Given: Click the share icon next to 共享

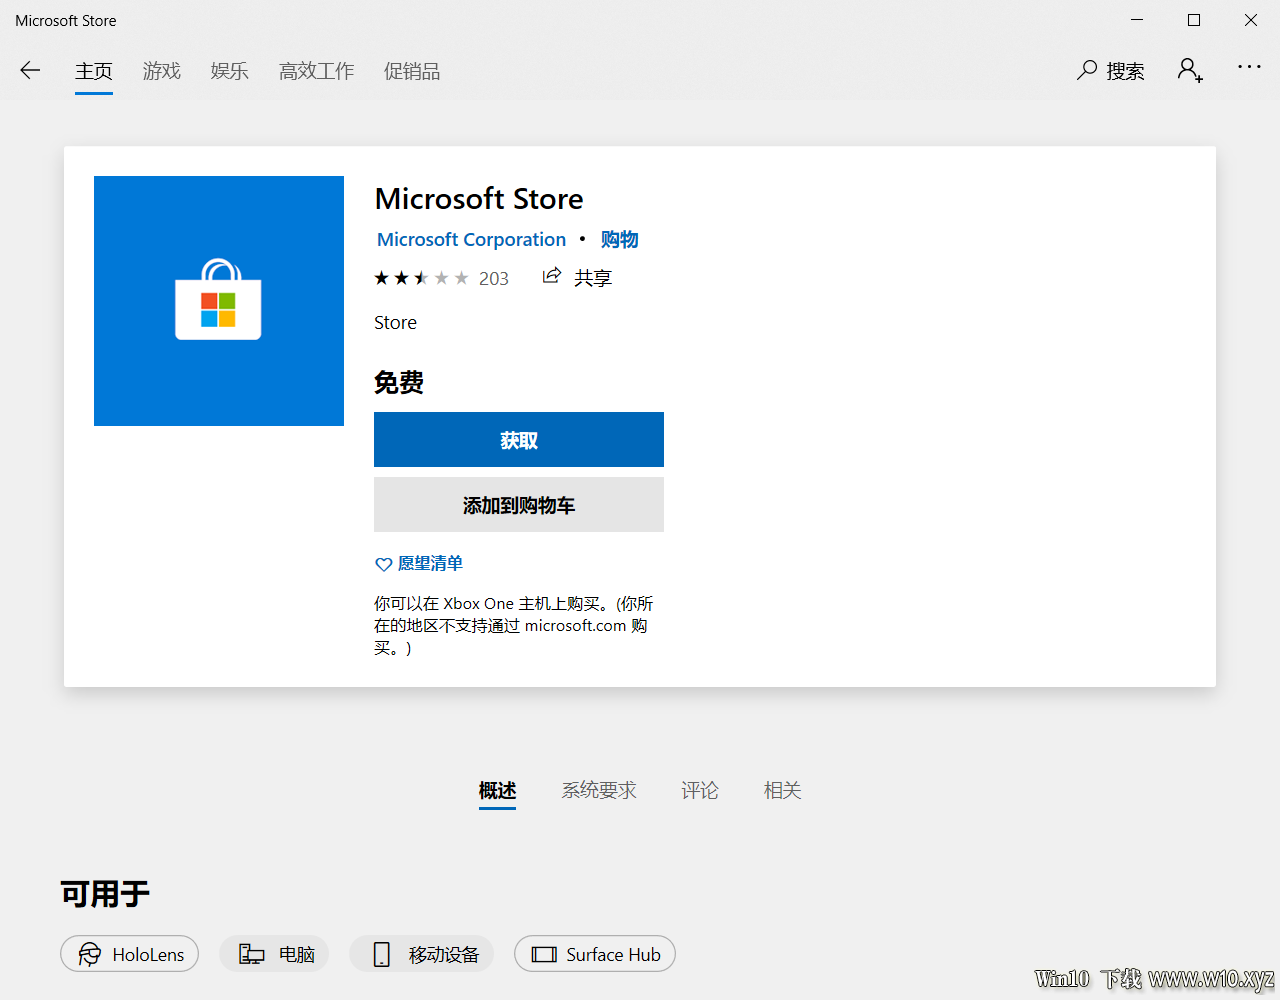Looking at the screenshot, I should (x=551, y=277).
